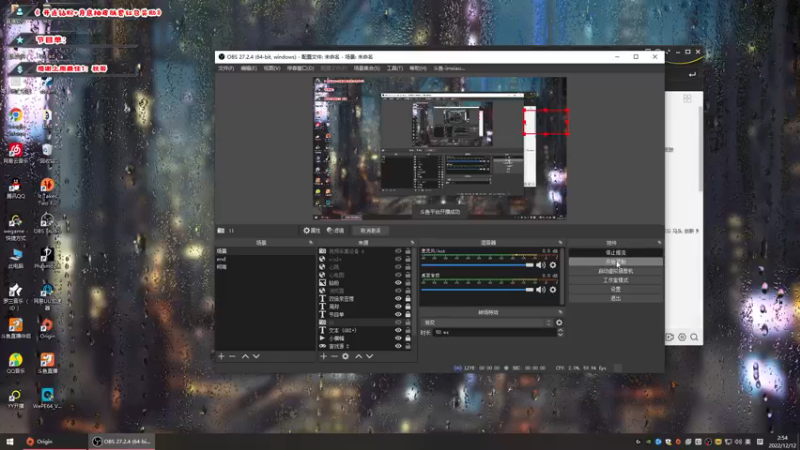The height and width of the screenshot is (450, 800).
Task: Mute the 桌面音频 speaker icon
Action: [x=541, y=290]
